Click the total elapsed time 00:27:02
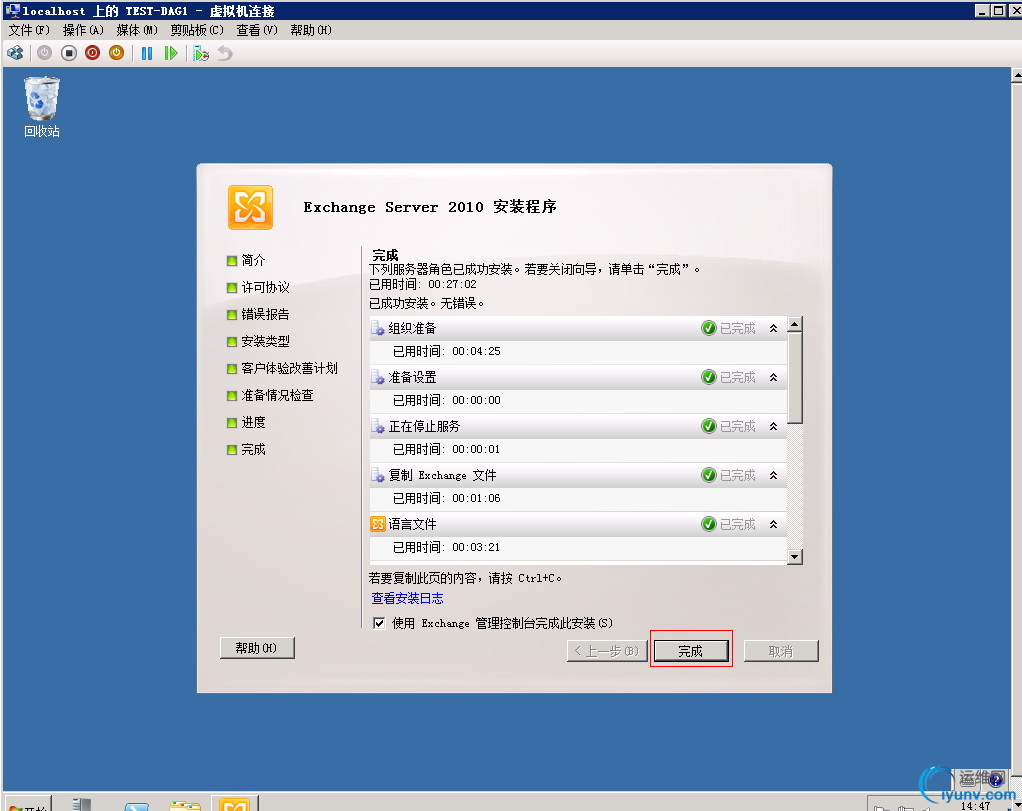Image resolution: width=1022 pixels, height=811 pixels. (452, 284)
